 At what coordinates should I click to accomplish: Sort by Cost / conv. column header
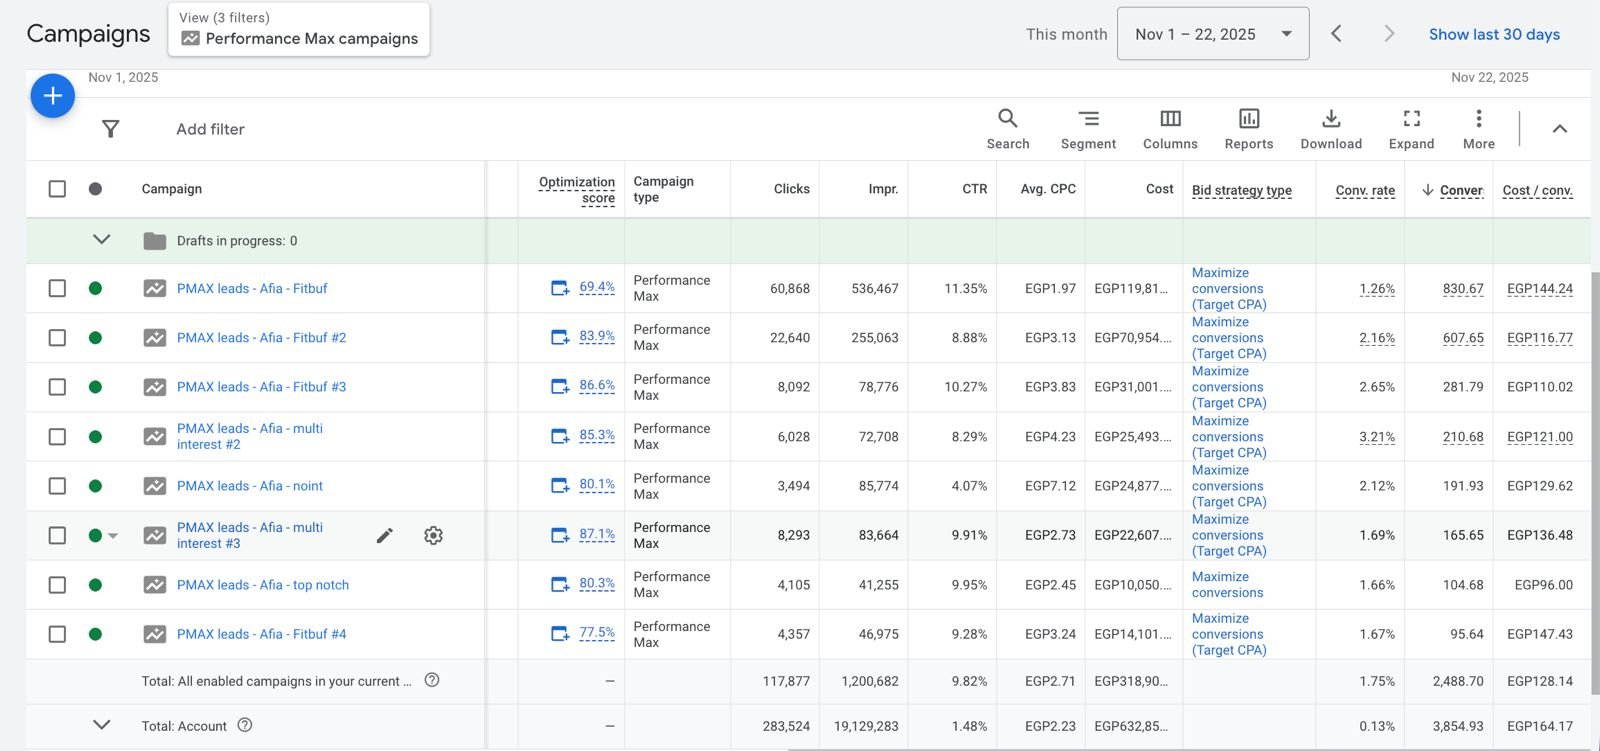1537,190
